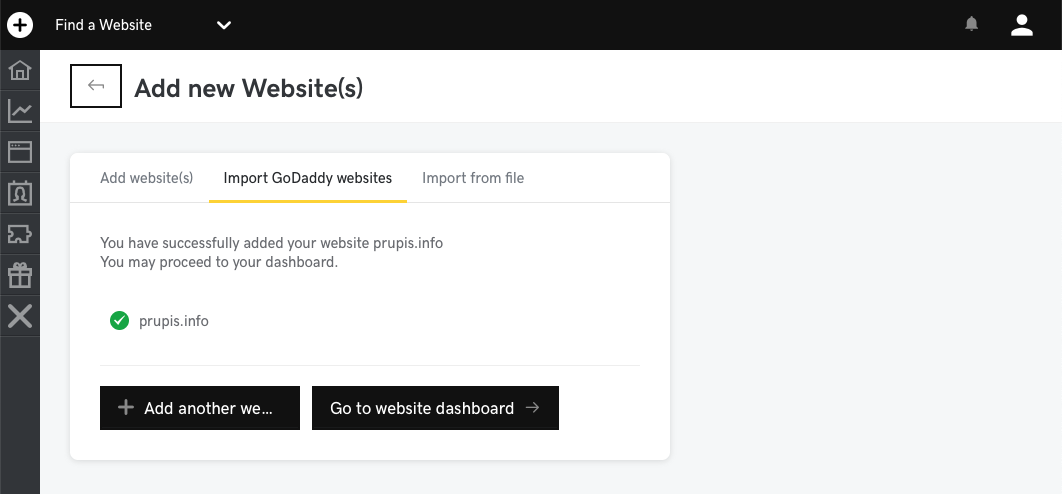Select the Import GoDaddy websites tab
Image resolution: width=1062 pixels, height=494 pixels.
pyautogui.click(x=308, y=178)
